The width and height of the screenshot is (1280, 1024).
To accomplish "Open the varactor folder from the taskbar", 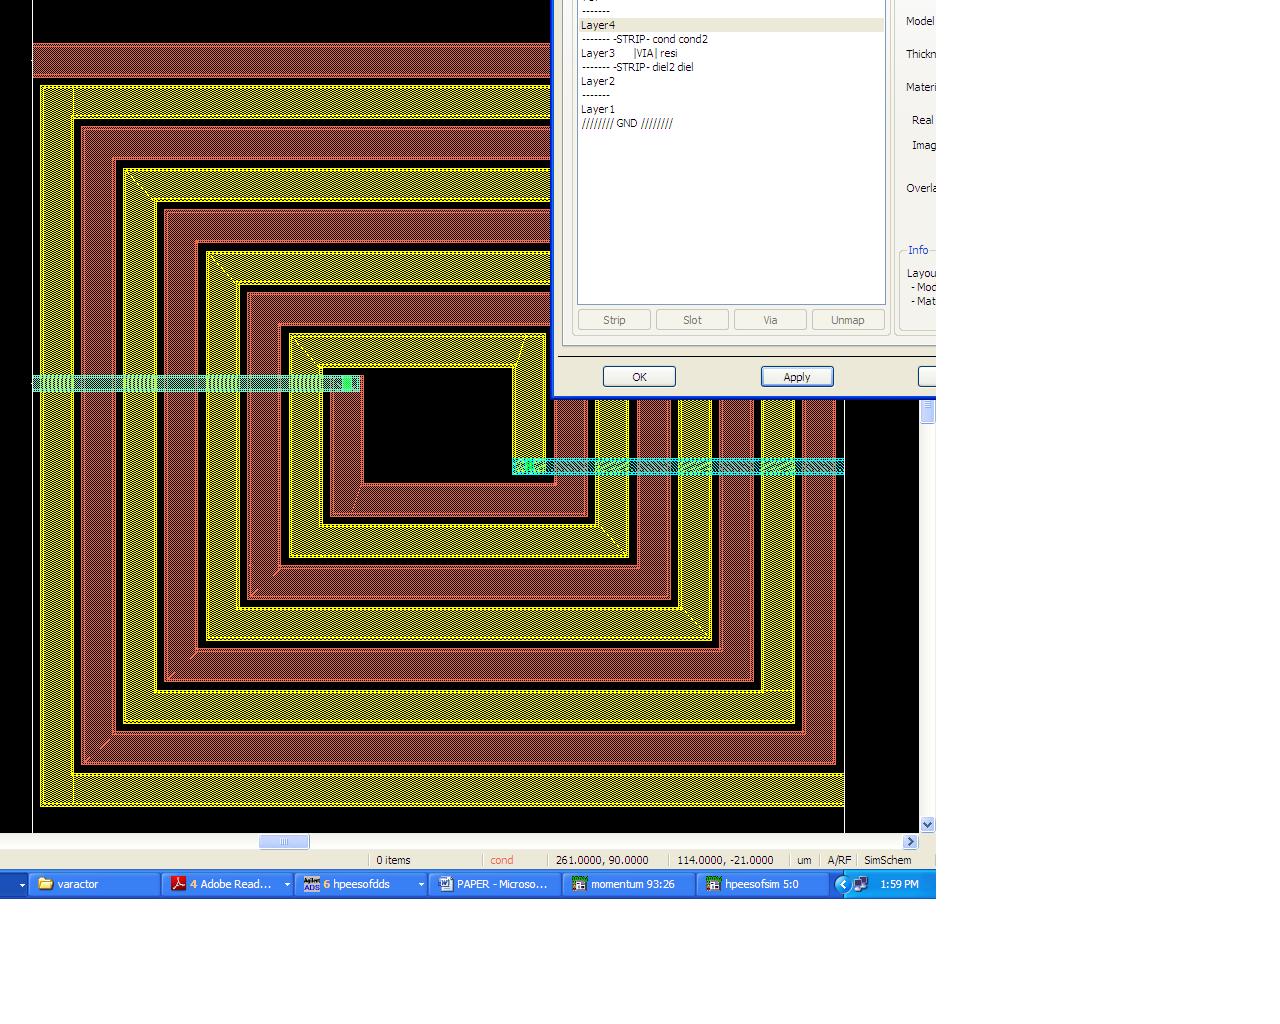I will (x=94, y=884).
